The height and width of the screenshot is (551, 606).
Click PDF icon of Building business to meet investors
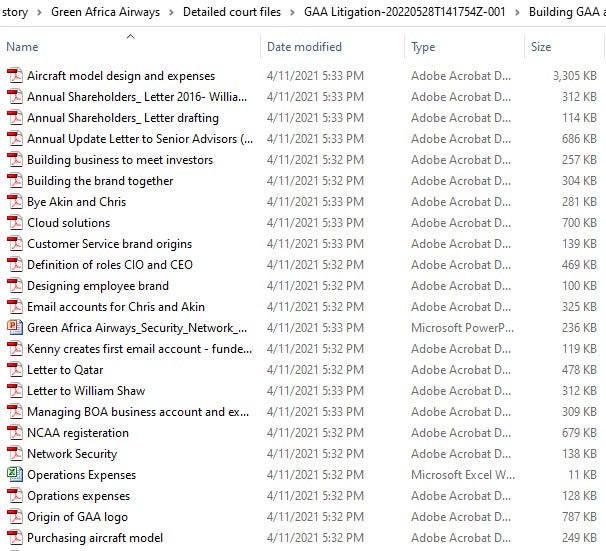(x=15, y=160)
